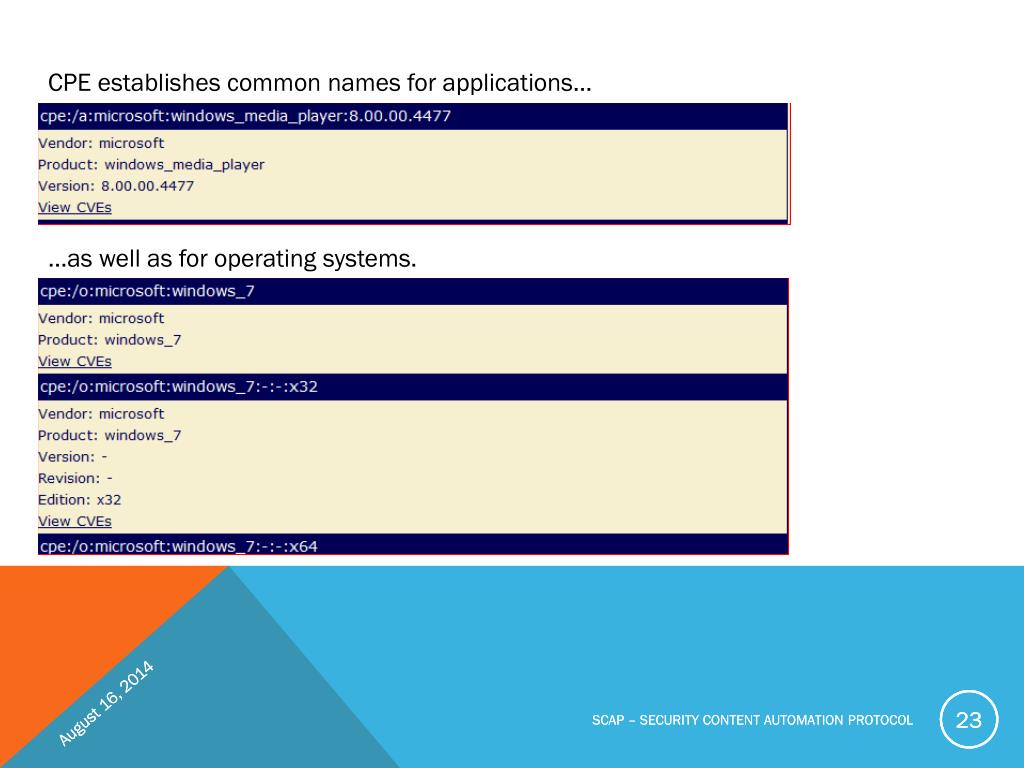Click the heading '...as well as for operating systems.'

point(232,259)
